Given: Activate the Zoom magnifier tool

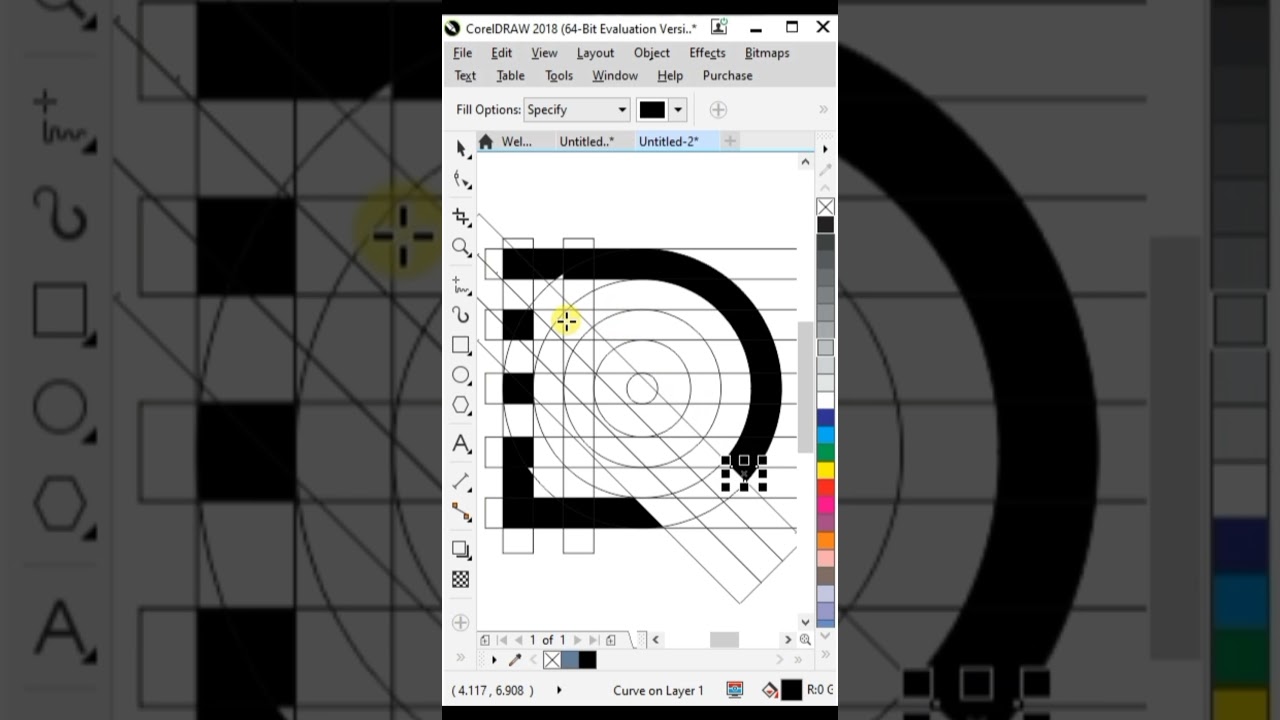Looking at the screenshot, I should [461, 247].
